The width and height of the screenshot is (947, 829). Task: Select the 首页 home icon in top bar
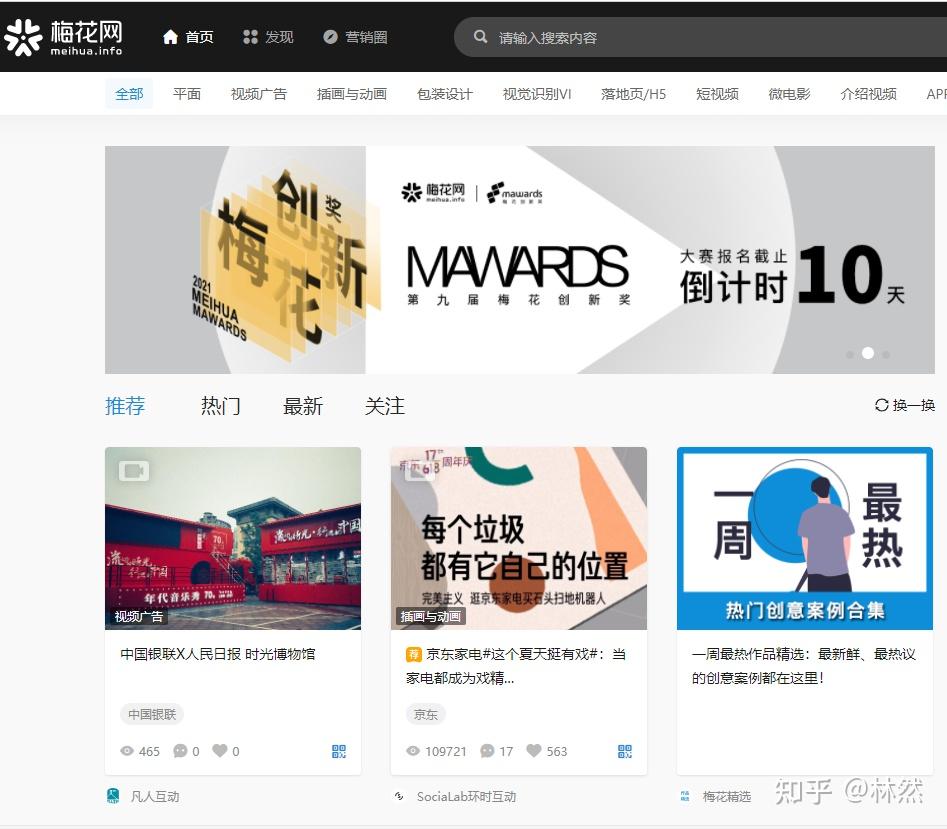(x=170, y=36)
